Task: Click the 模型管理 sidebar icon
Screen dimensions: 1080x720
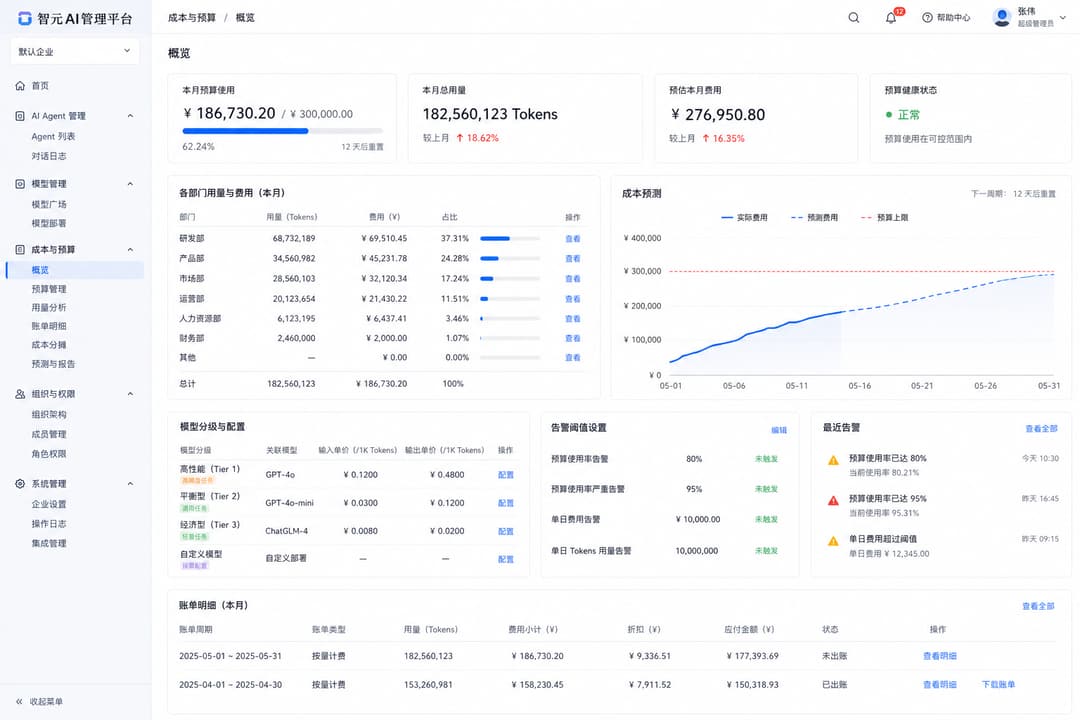Action: pyautogui.click(x=20, y=184)
